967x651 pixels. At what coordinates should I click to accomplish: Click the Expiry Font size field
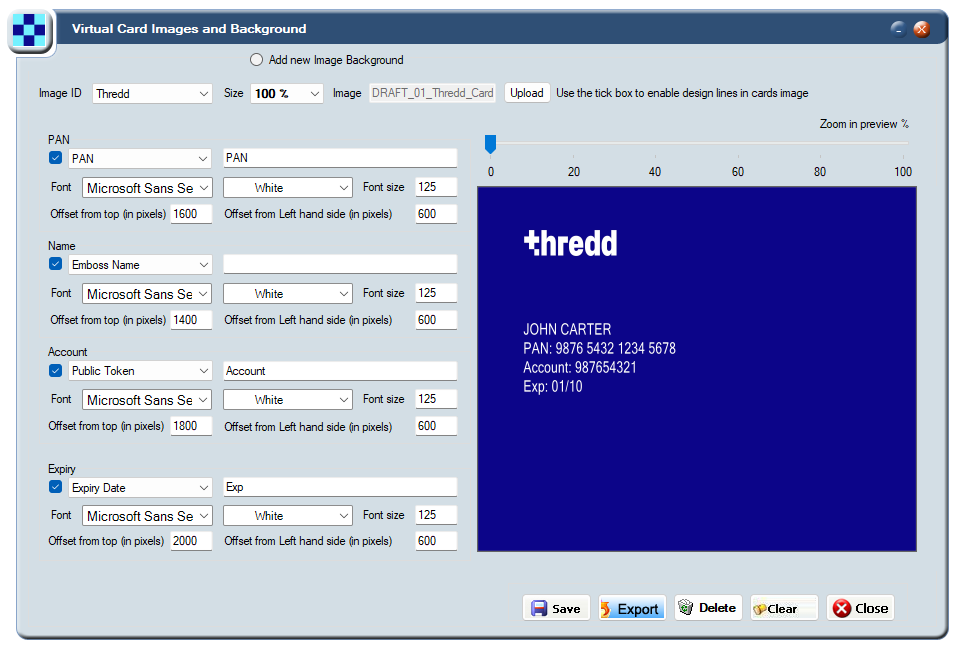point(436,515)
